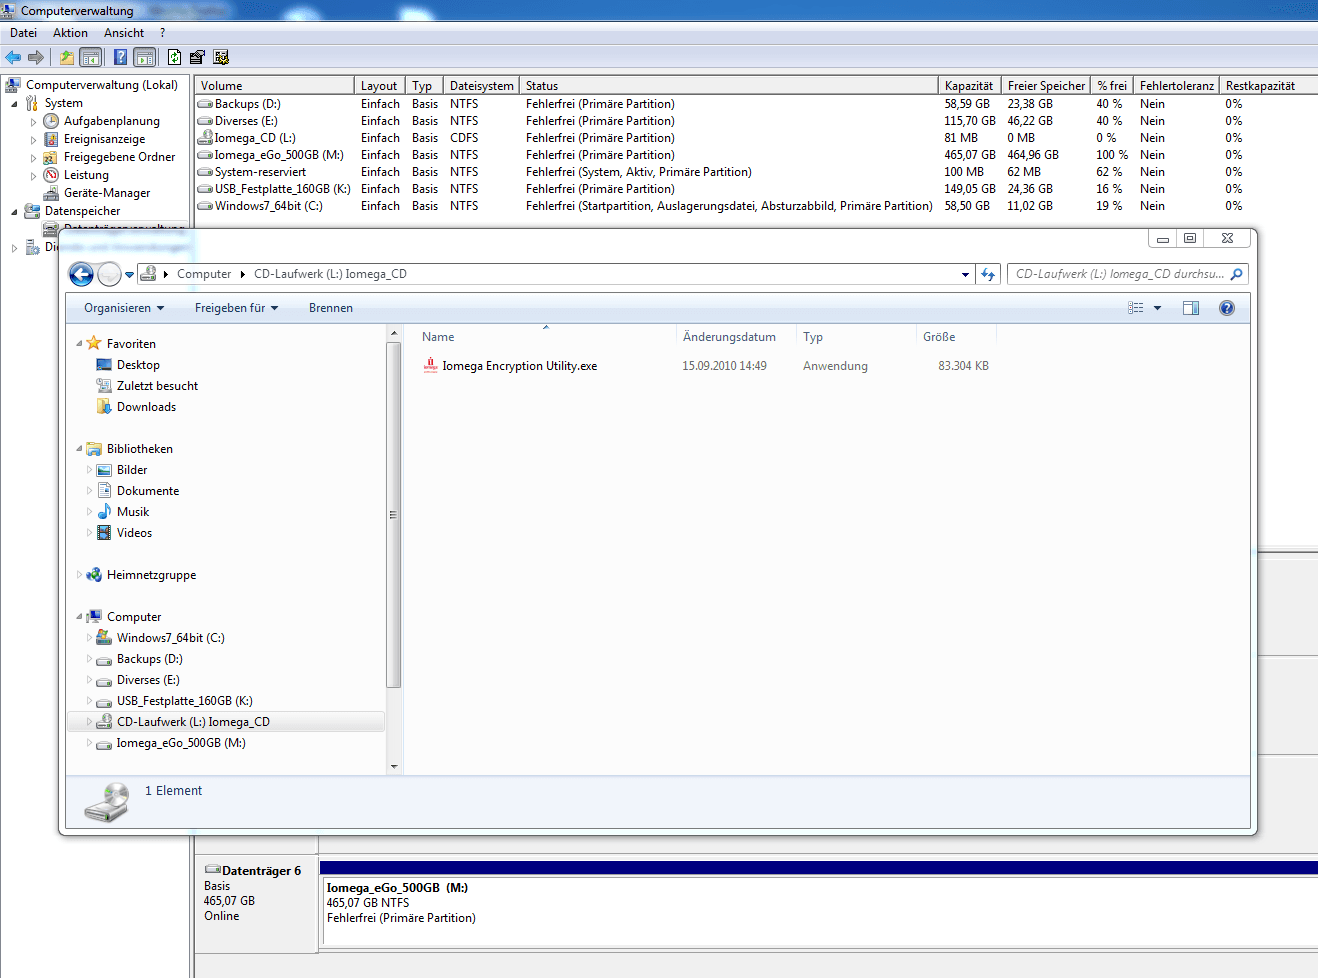Open the Ansicht menu
The image size is (1318, 978).
(x=124, y=33)
